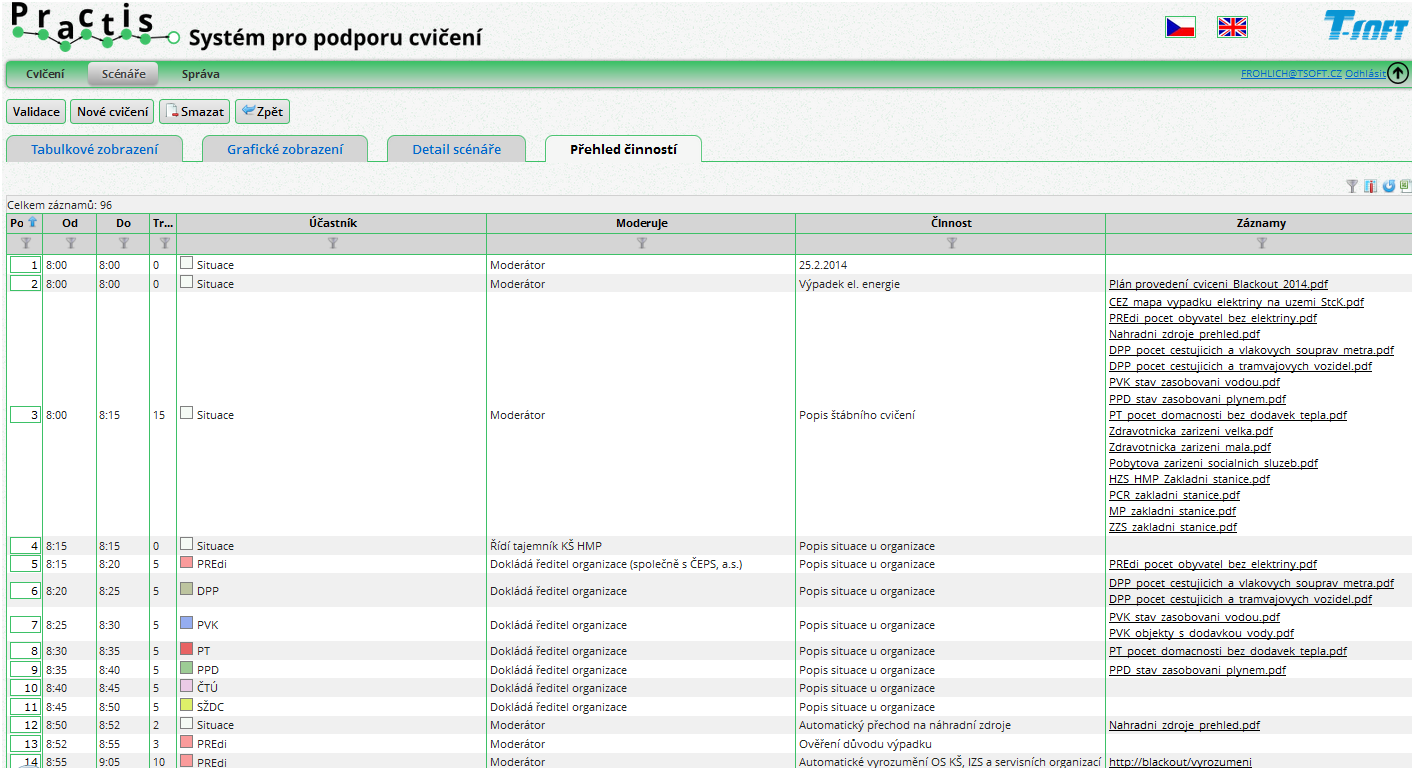
Task: Switch language to English flag
Action: coord(1232,27)
